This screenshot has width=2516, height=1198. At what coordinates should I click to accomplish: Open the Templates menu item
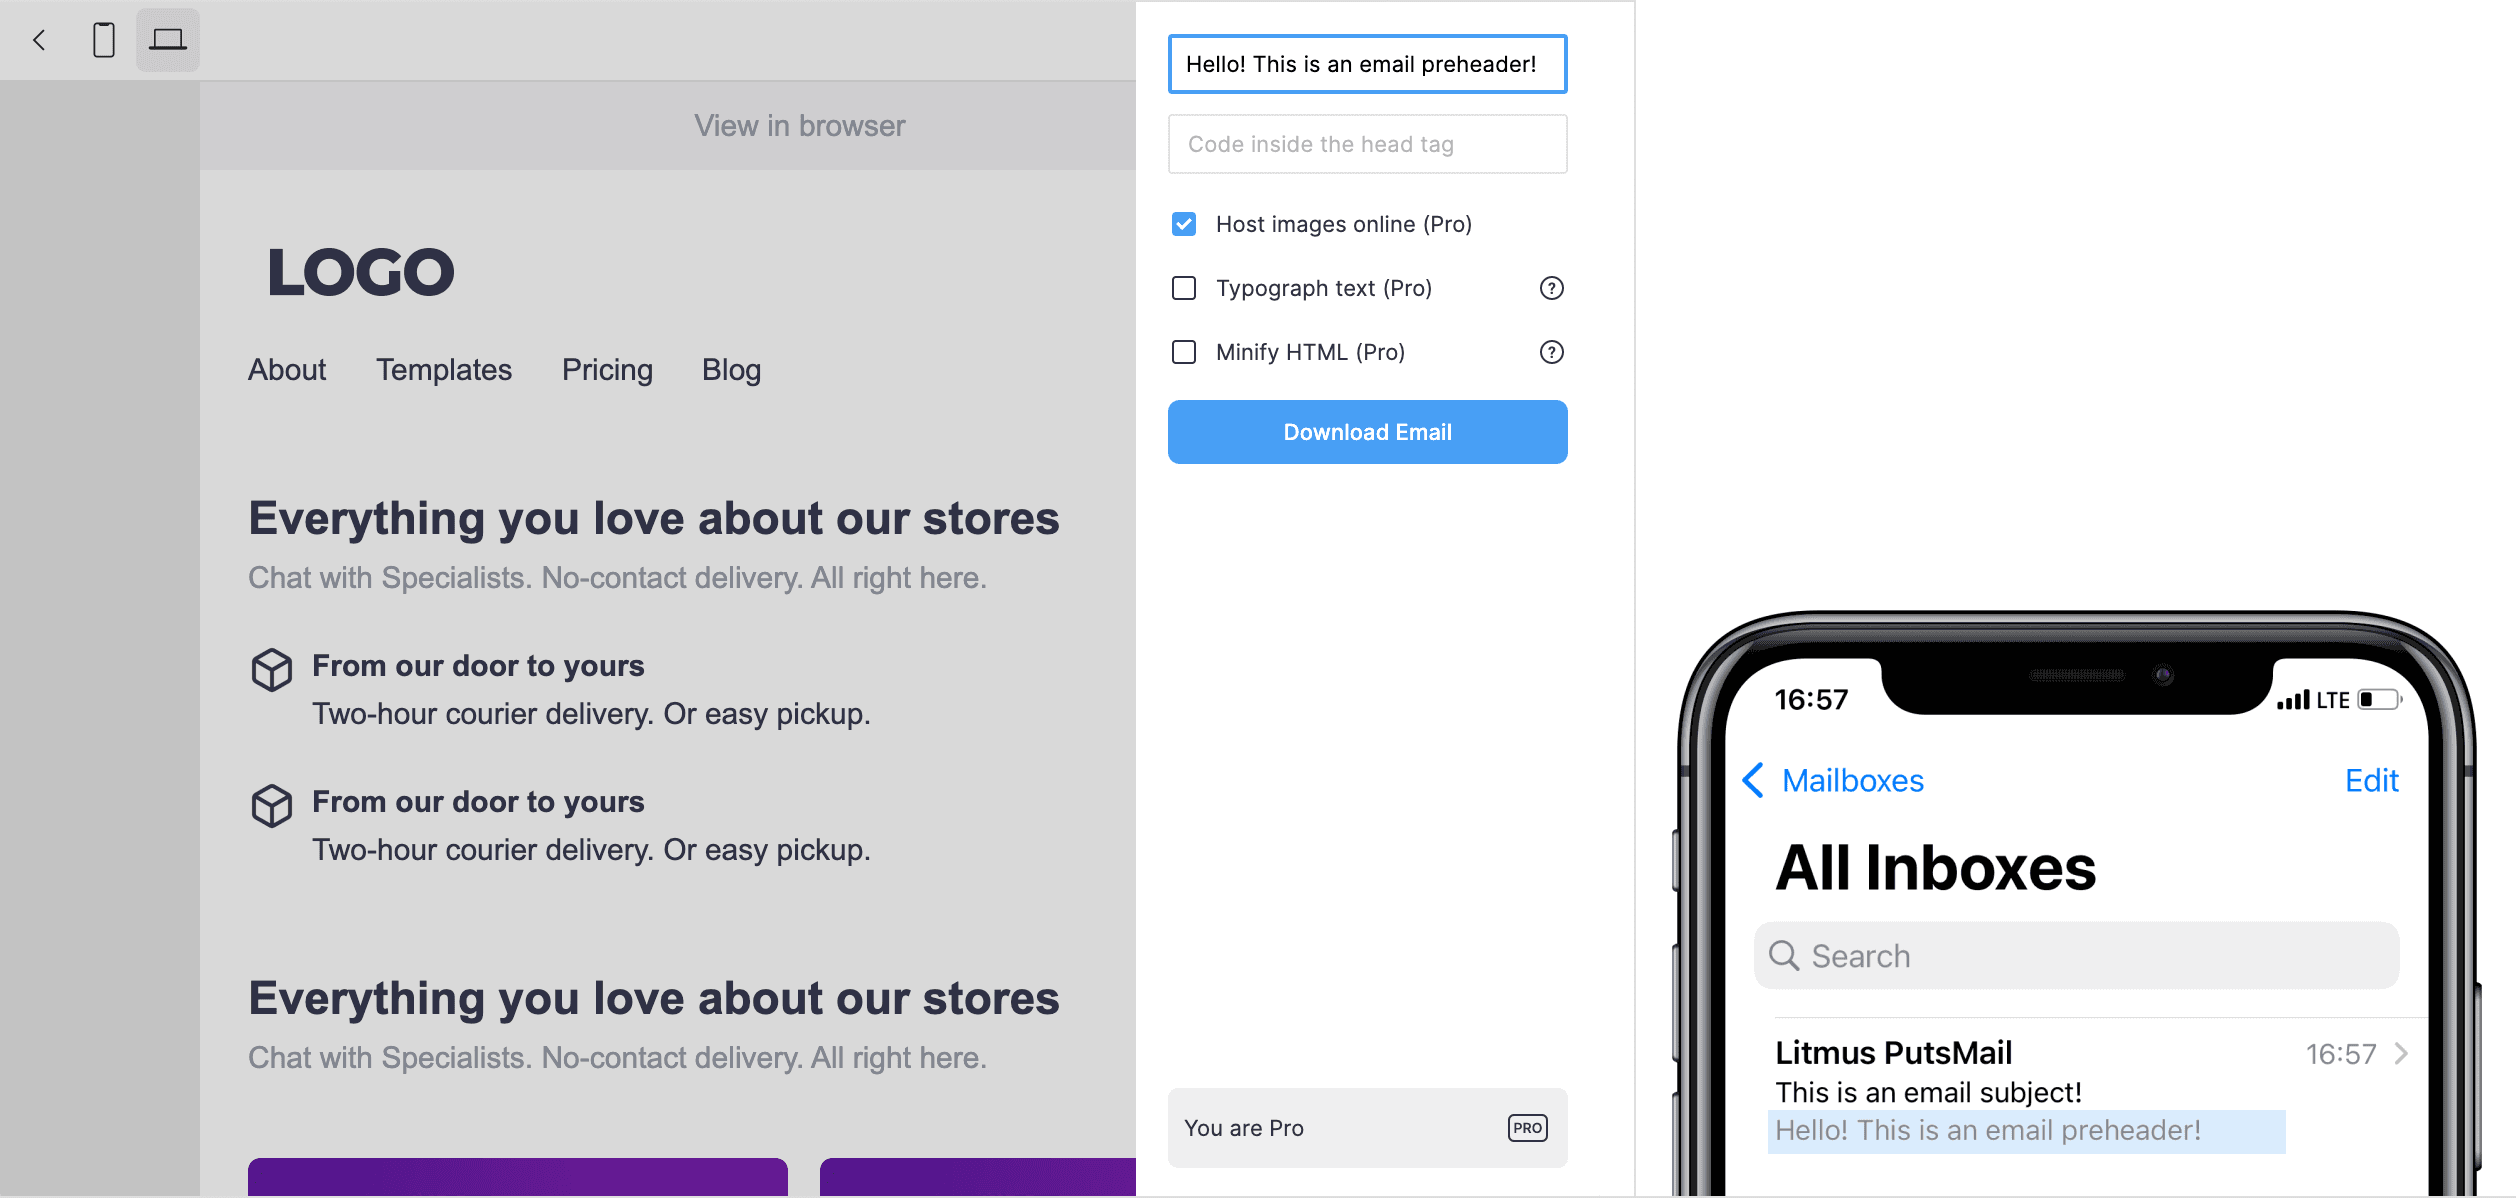[x=444, y=370]
